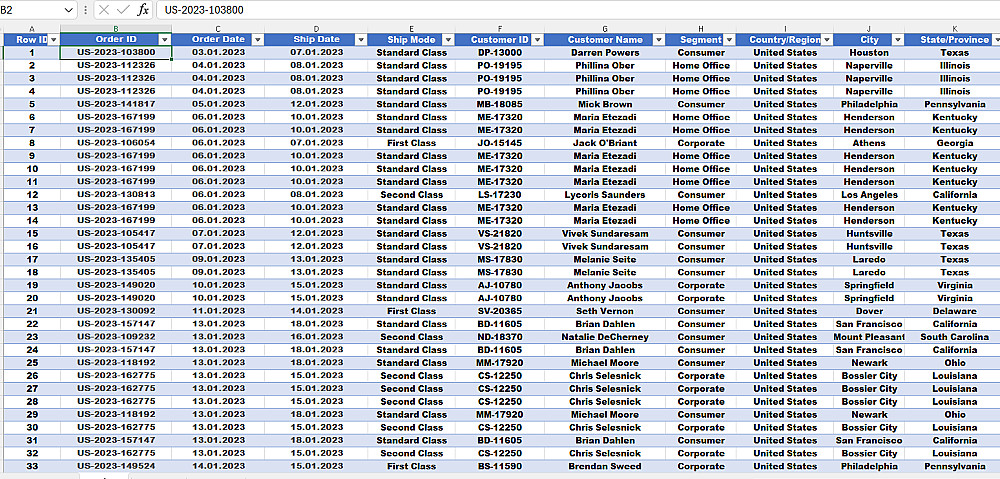Click customer name Darren Powers
Screen dimensions: 1000x479
pos(605,53)
